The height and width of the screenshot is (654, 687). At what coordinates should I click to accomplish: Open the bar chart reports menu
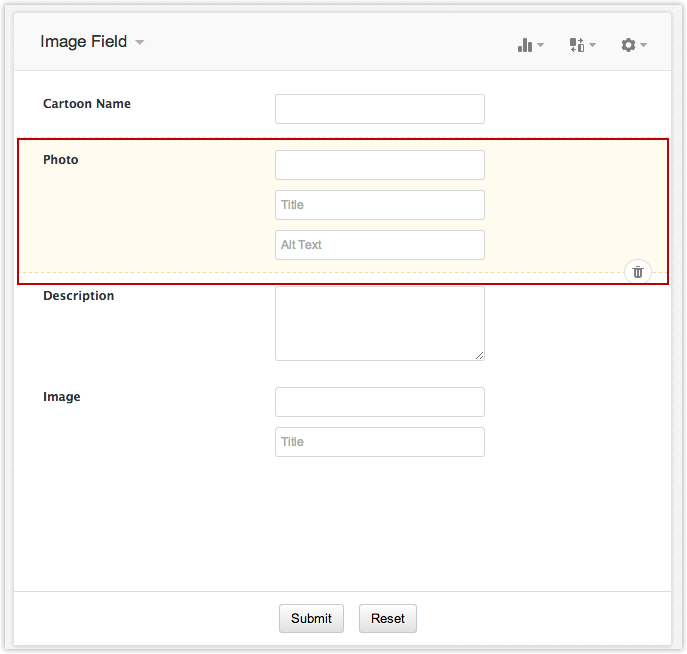tap(530, 45)
